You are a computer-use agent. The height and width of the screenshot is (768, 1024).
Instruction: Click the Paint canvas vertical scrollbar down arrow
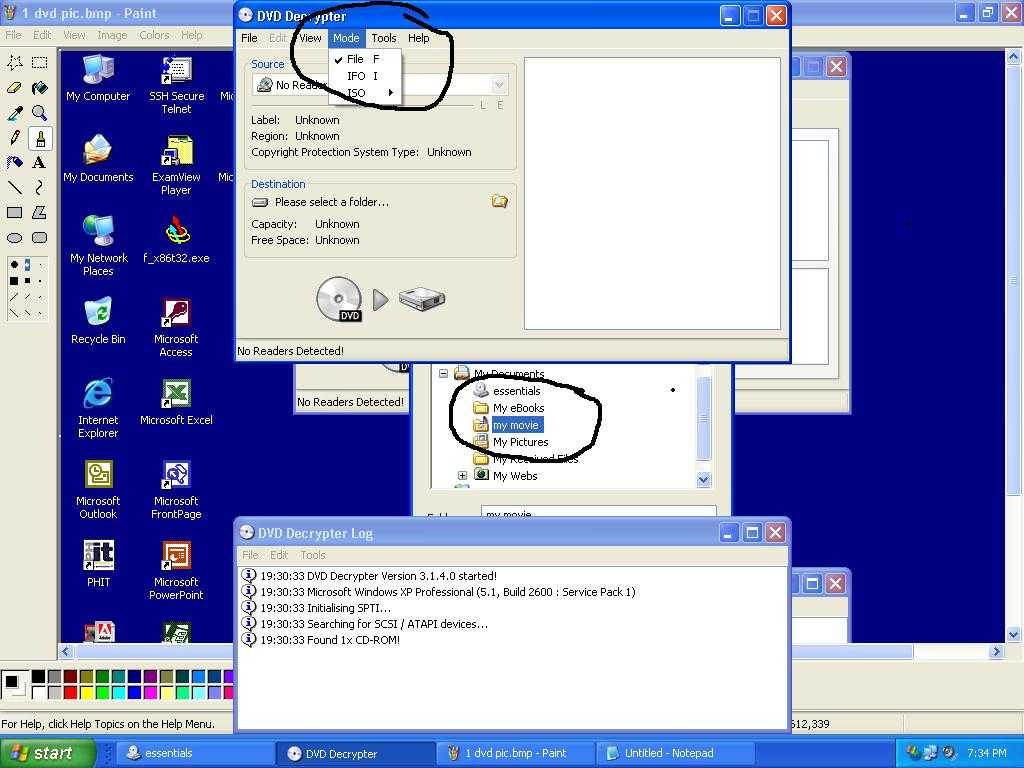(x=1013, y=634)
